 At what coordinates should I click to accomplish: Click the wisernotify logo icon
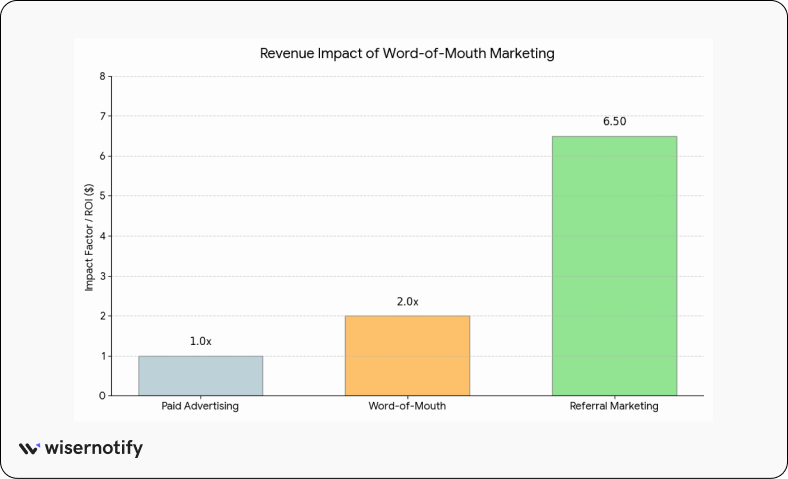(29, 449)
